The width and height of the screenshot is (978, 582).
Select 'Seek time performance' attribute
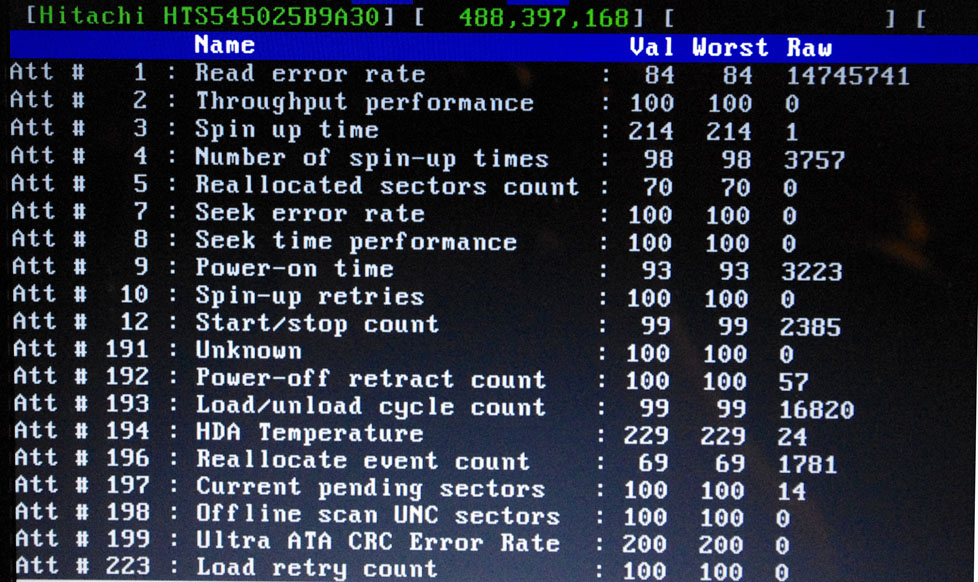(x=356, y=241)
